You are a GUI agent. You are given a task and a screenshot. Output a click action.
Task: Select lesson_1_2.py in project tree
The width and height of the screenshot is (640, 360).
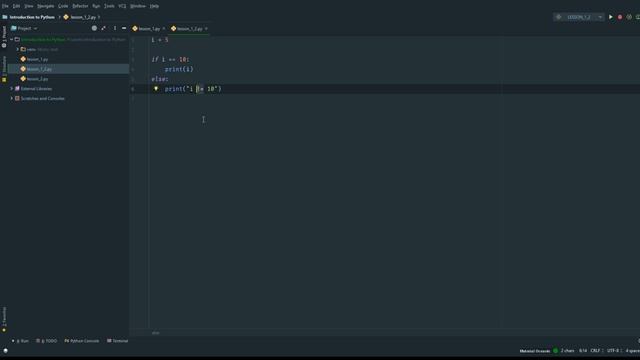39,69
